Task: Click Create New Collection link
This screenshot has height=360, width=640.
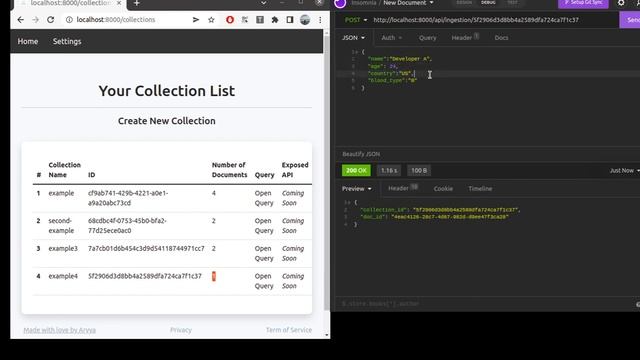Action: click(167, 121)
